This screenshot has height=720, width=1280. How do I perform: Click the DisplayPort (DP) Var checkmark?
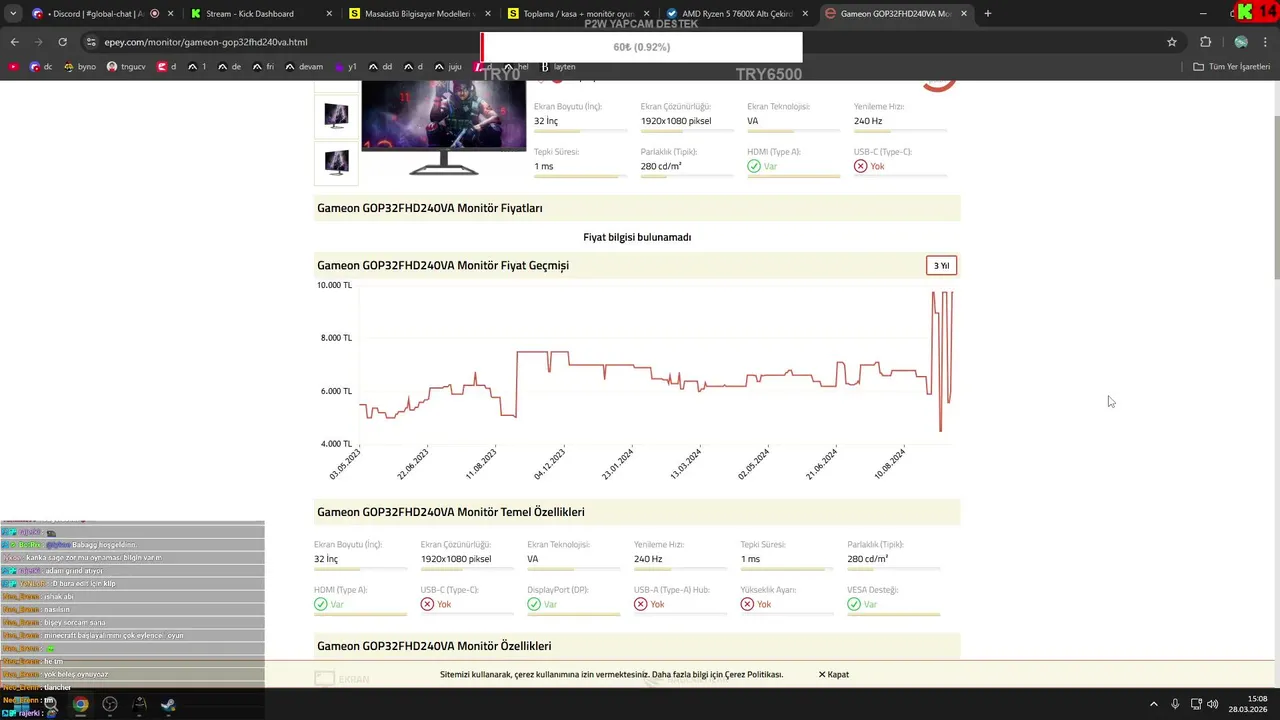point(534,604)
